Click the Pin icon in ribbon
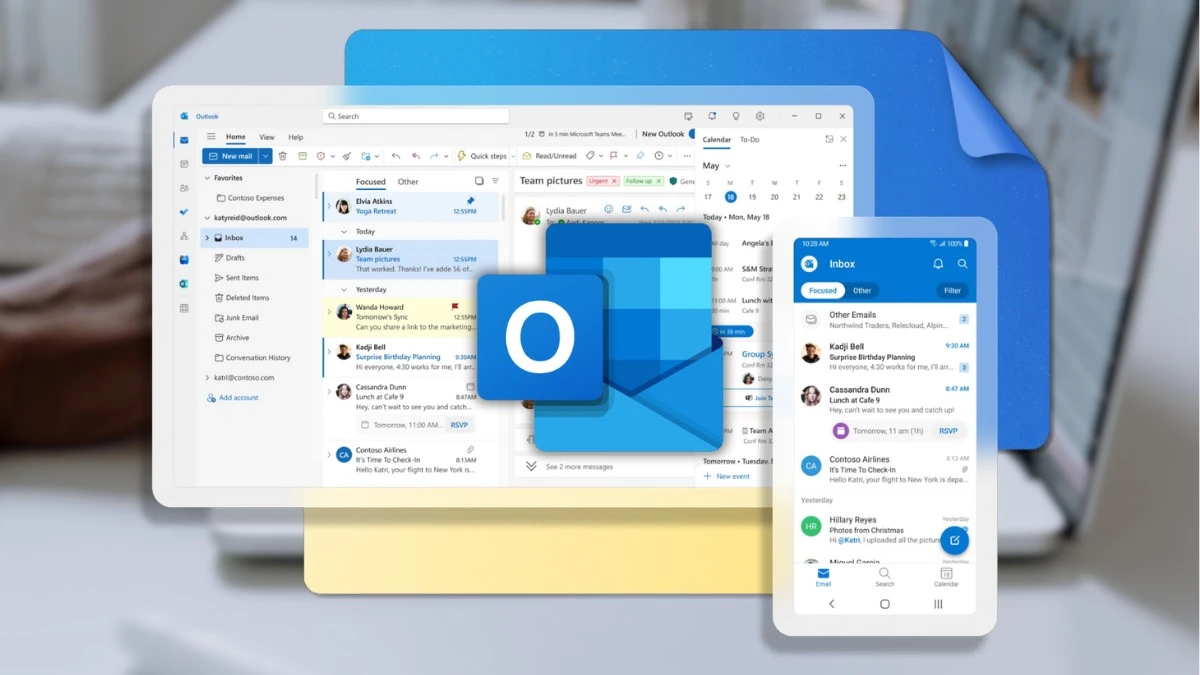The height and width of the screenshot is (675, 1200). click(x=640, y=156)
